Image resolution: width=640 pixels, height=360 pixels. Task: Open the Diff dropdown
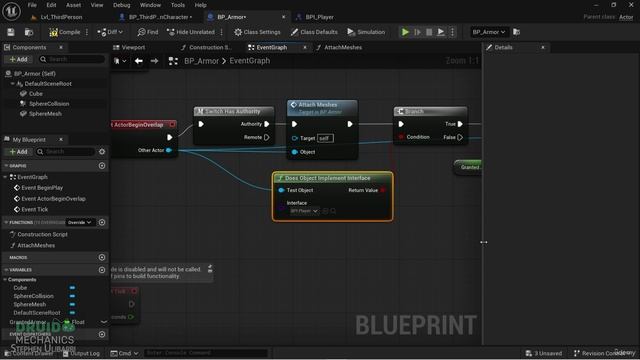pos(110,32)
